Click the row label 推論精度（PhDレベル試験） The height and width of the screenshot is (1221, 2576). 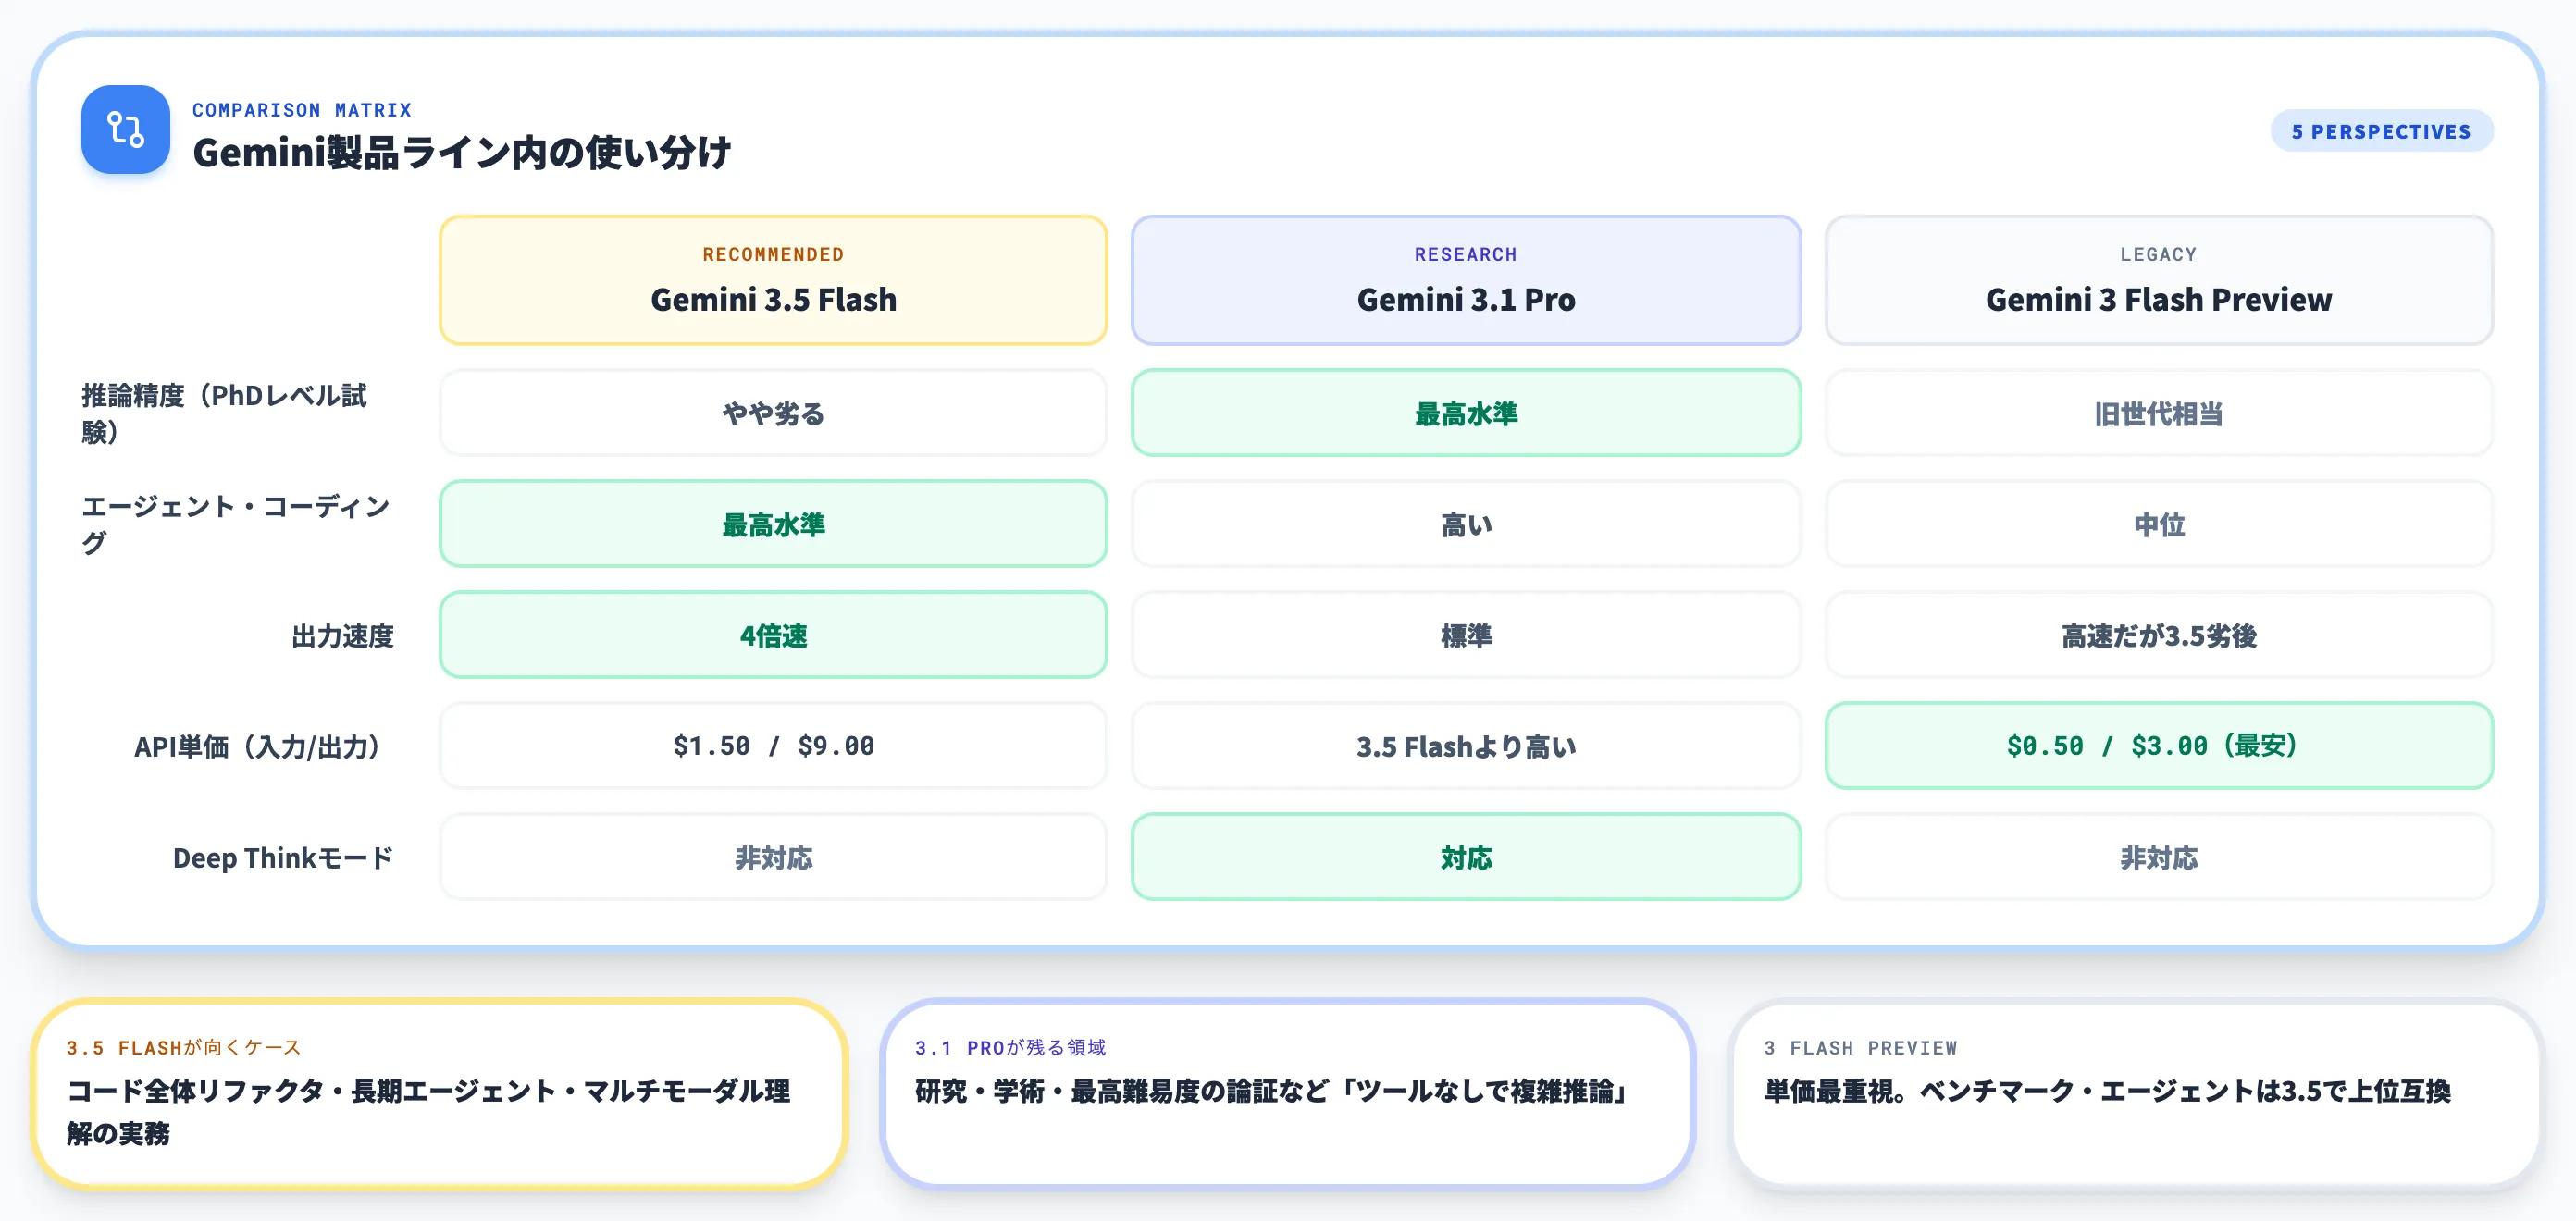225,413
